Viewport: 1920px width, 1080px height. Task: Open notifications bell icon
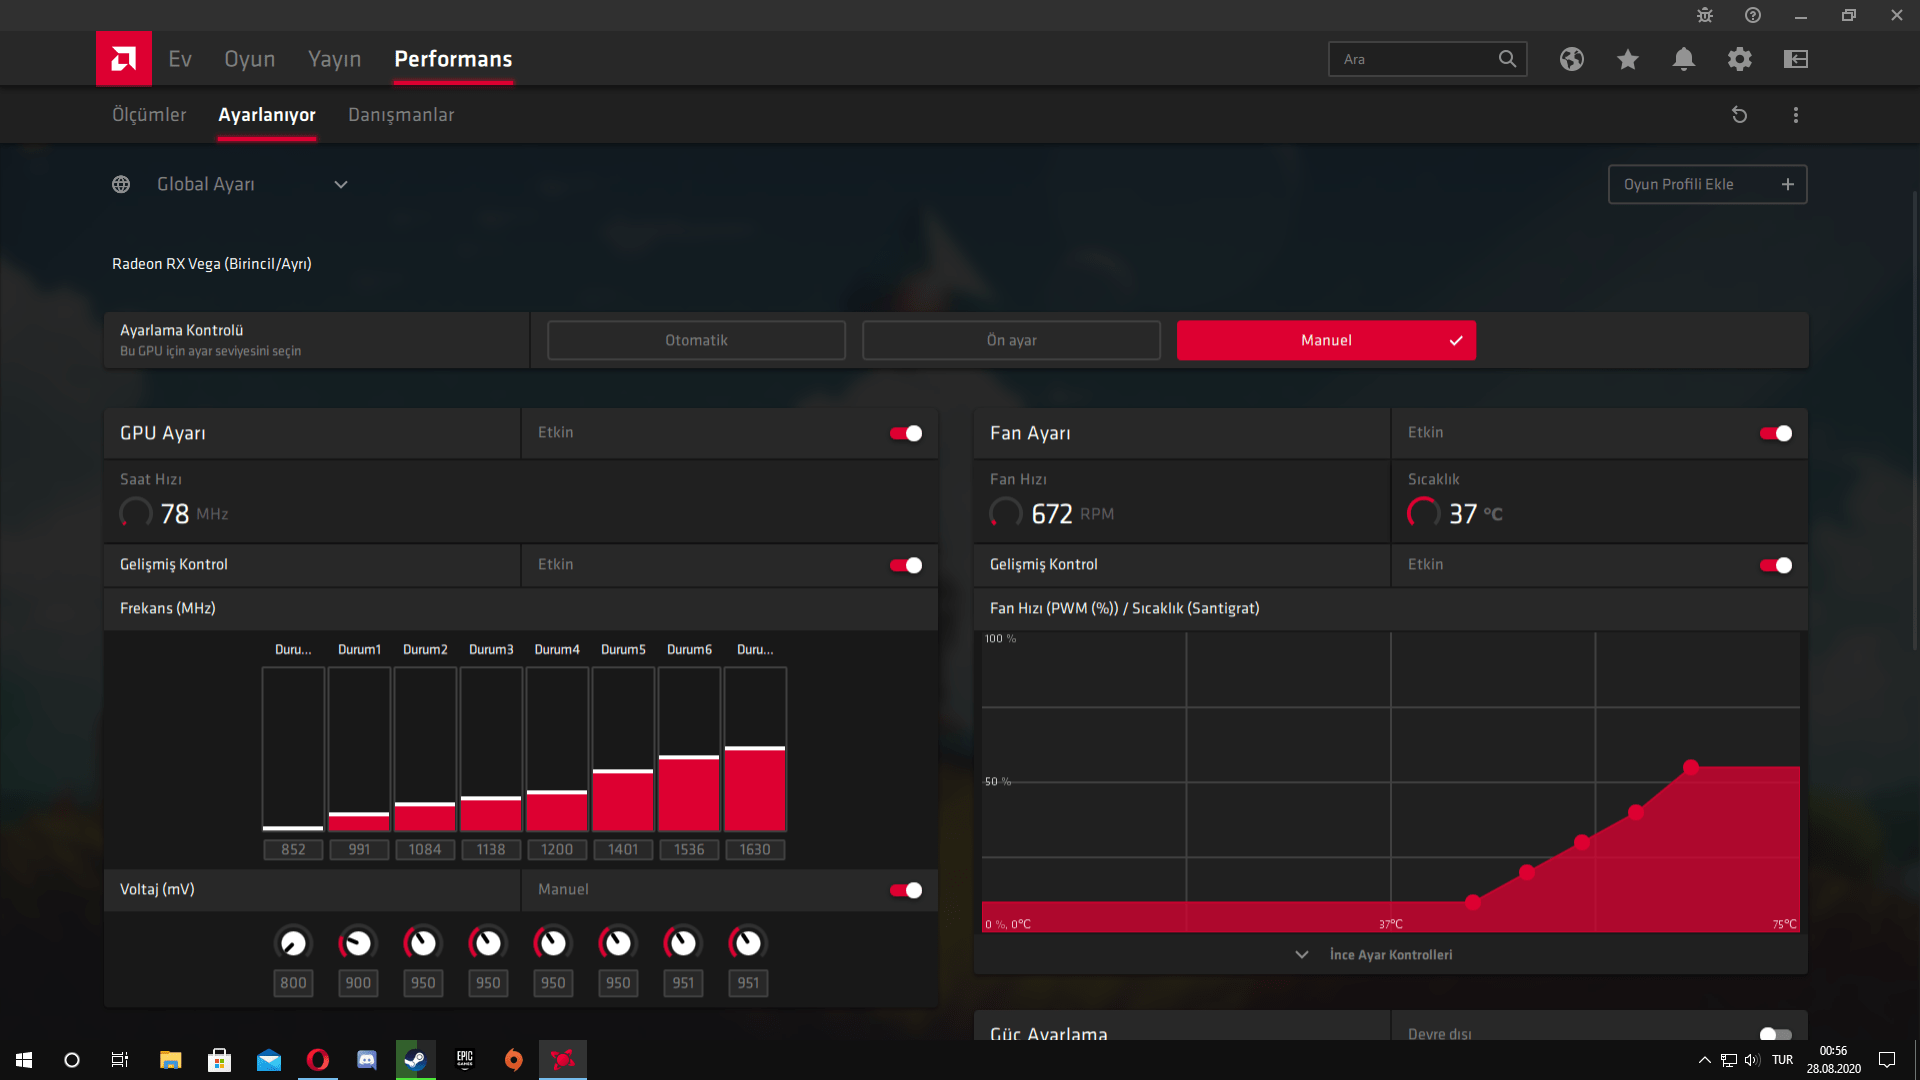[1683, 59]
